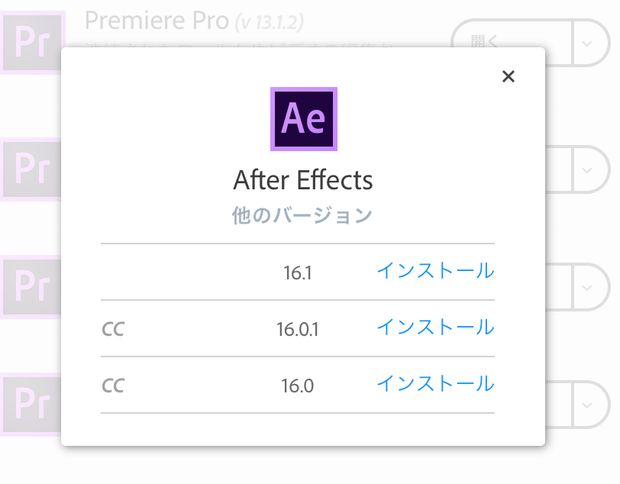Click the second Premiere Pro Pr icon

31,169
